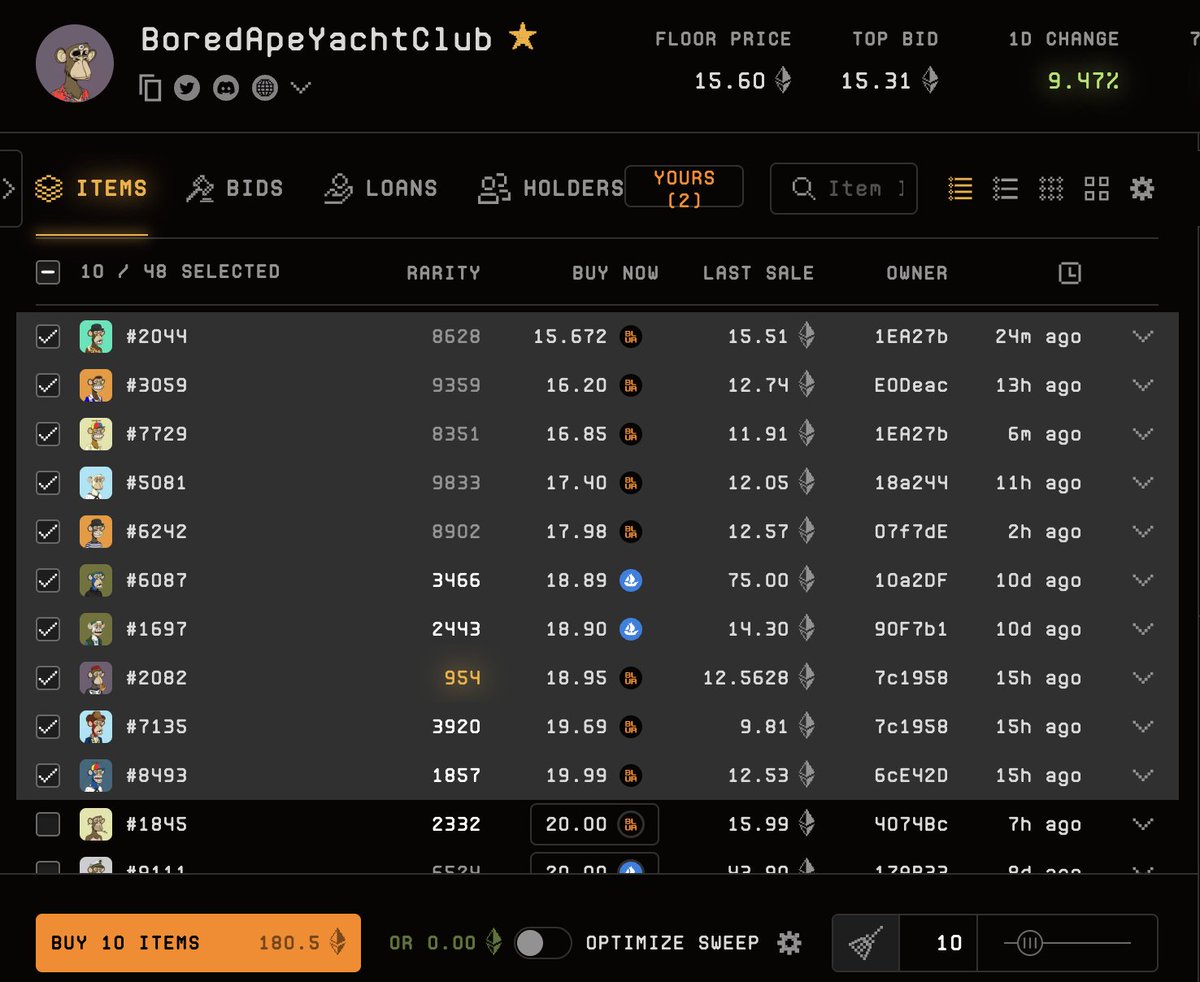Expand the row for ape #8493
1200x982 pixels.
pos(1142,775)
